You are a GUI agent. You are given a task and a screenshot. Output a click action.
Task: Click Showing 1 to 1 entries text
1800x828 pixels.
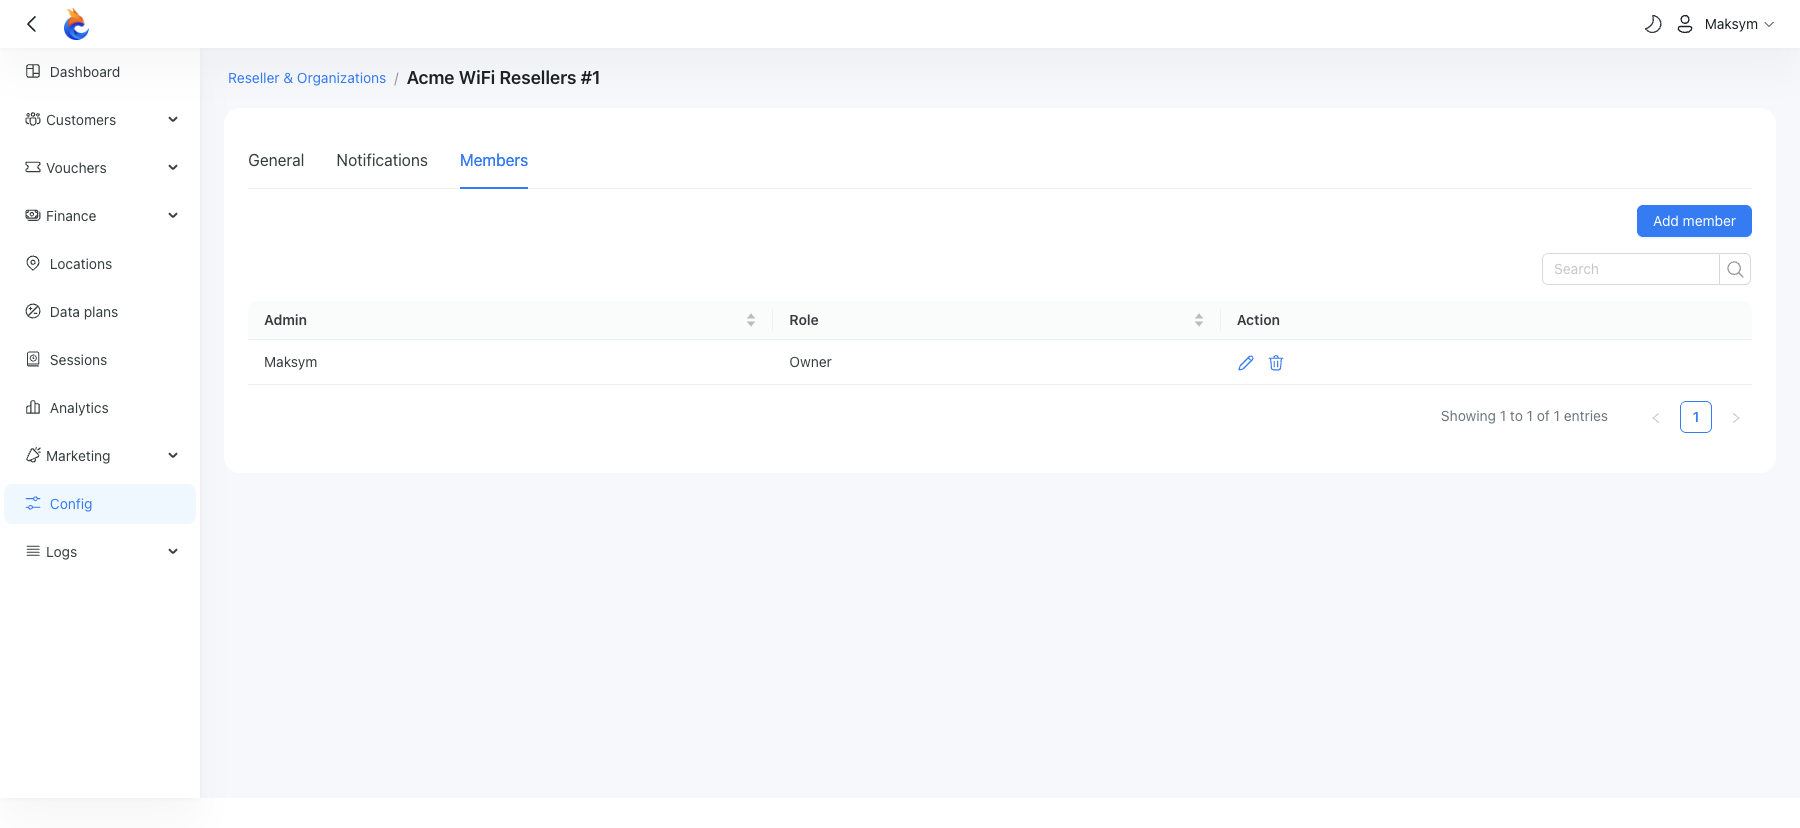tap(1524, 416)
